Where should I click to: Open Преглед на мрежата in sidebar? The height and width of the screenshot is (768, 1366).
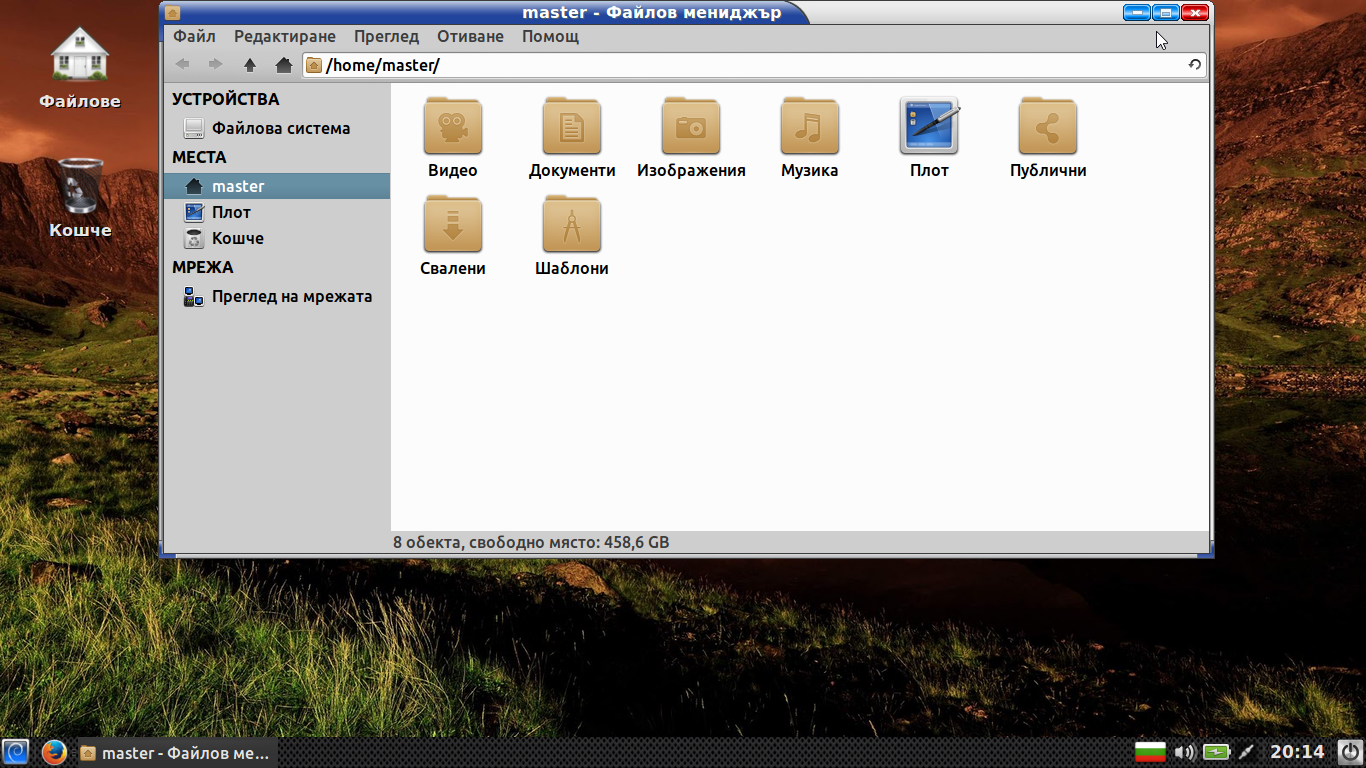coord(277,296)
